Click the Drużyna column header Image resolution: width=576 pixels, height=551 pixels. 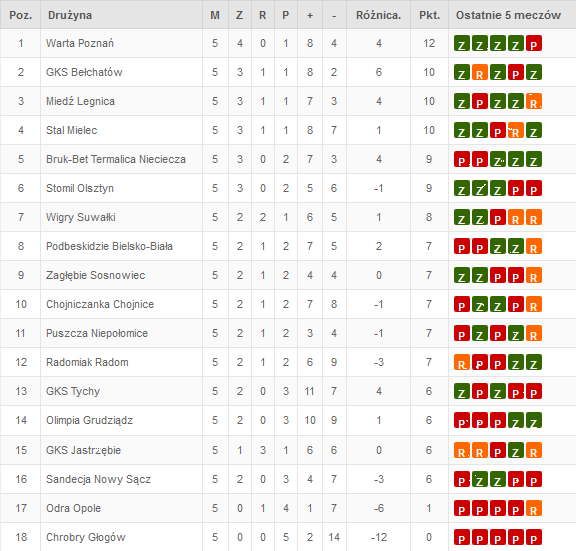tap(70, 15)
